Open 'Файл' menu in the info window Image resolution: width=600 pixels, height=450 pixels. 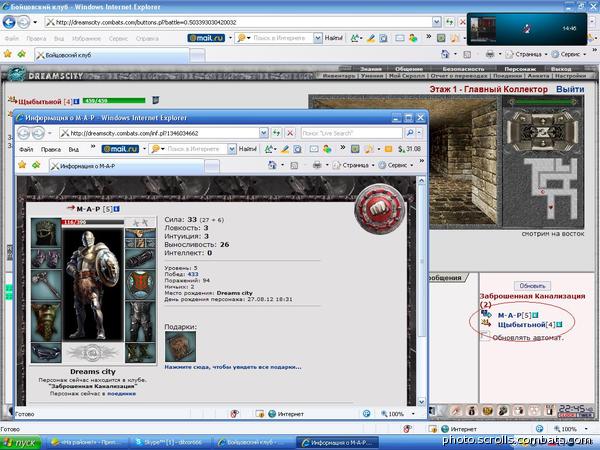point(26,149)
